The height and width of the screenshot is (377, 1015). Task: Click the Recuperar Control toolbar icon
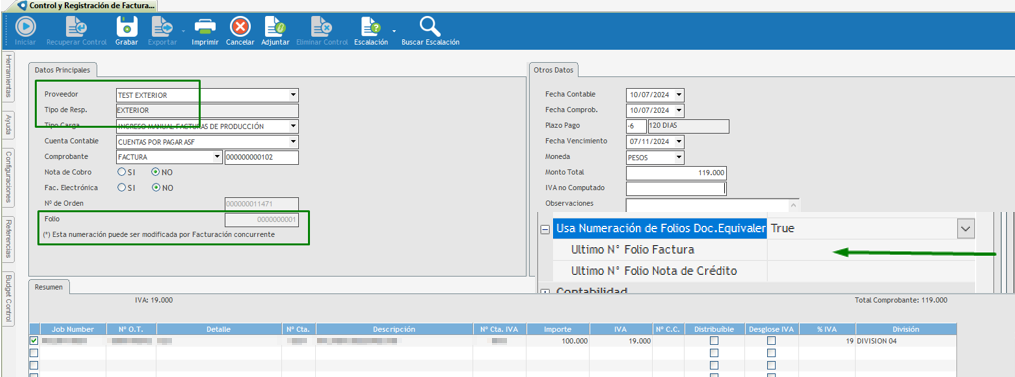coord(77,27)
